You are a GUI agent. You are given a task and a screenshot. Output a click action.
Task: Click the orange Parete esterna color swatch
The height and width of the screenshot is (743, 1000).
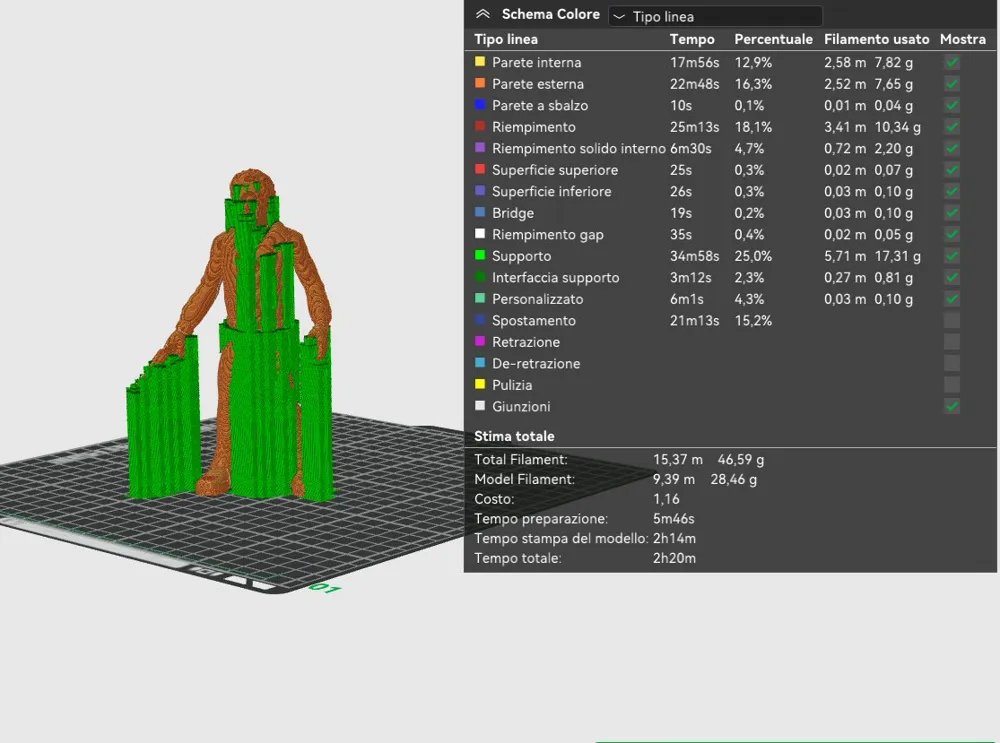tap(480, 84)
